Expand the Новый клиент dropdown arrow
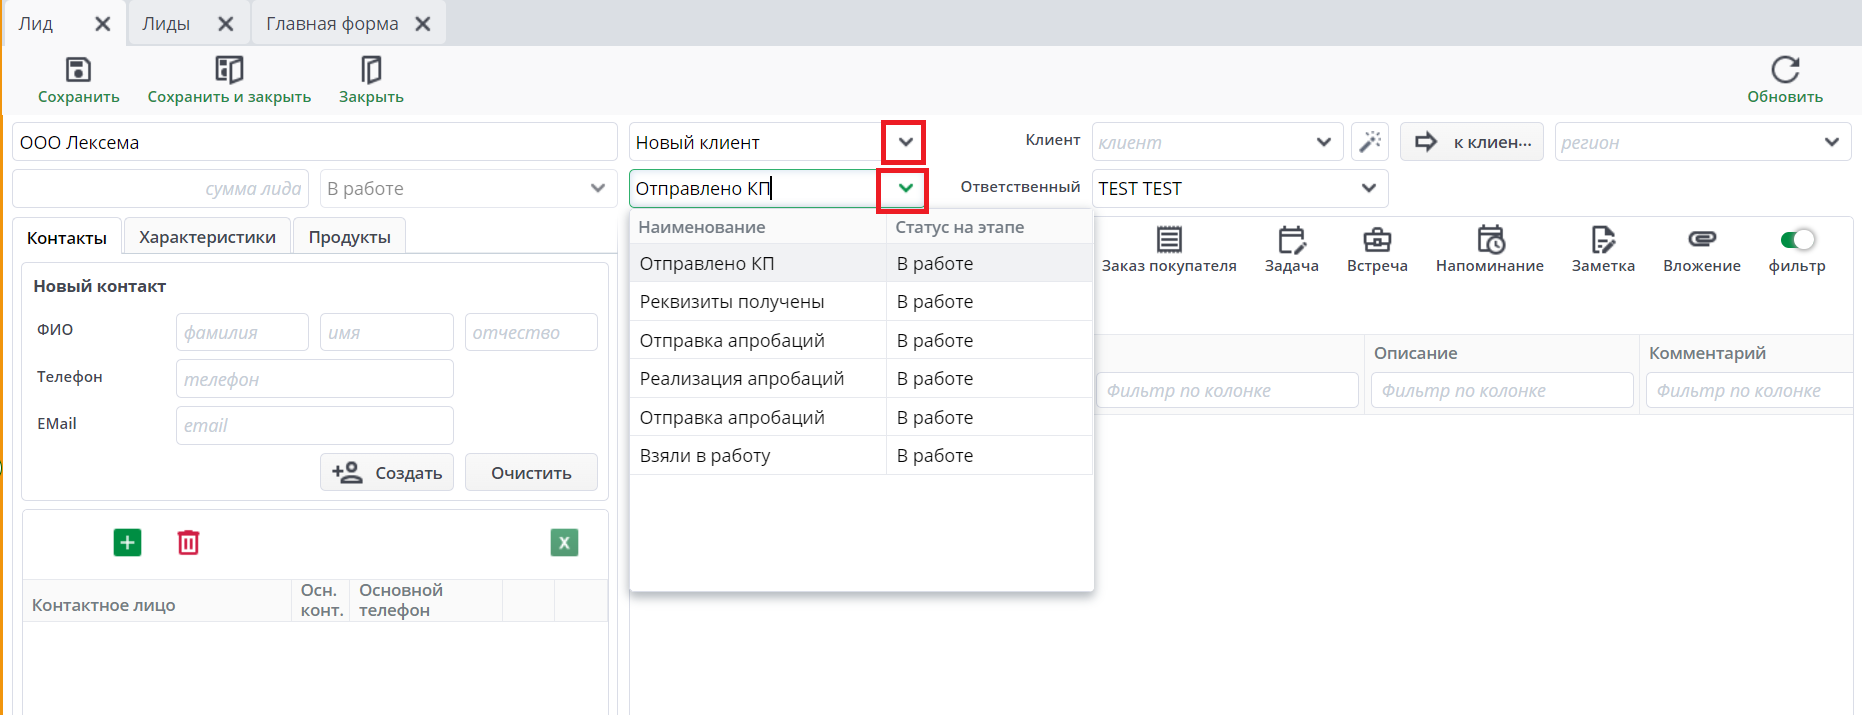This screenshot has height=715, width=1862. pyautogui.click(x=905, y=142)
